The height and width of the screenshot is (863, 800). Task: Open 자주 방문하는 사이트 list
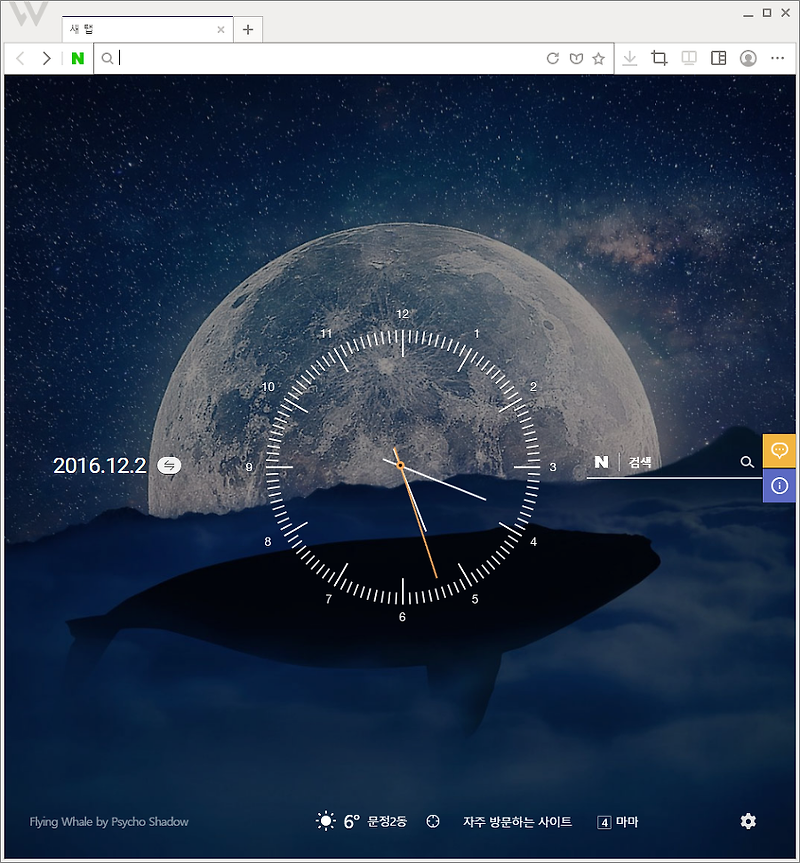click(517, 822)
